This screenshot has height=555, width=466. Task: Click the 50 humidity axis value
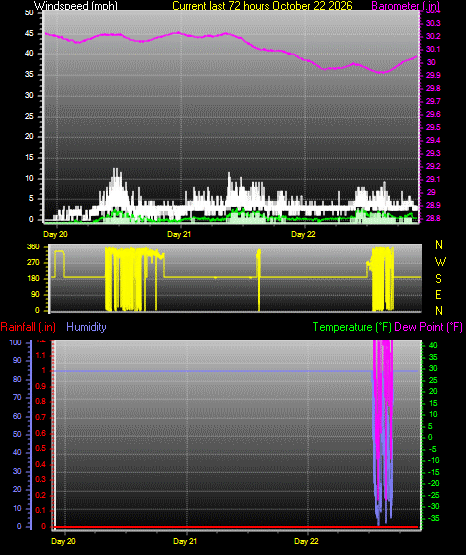pos(17,434)
